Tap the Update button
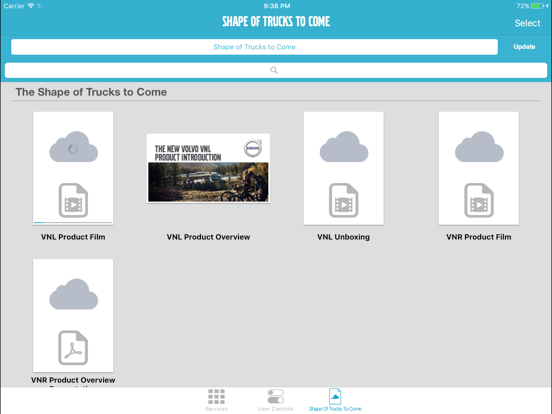Viewport: 552px width, 414px height. (x=524, y=47)
